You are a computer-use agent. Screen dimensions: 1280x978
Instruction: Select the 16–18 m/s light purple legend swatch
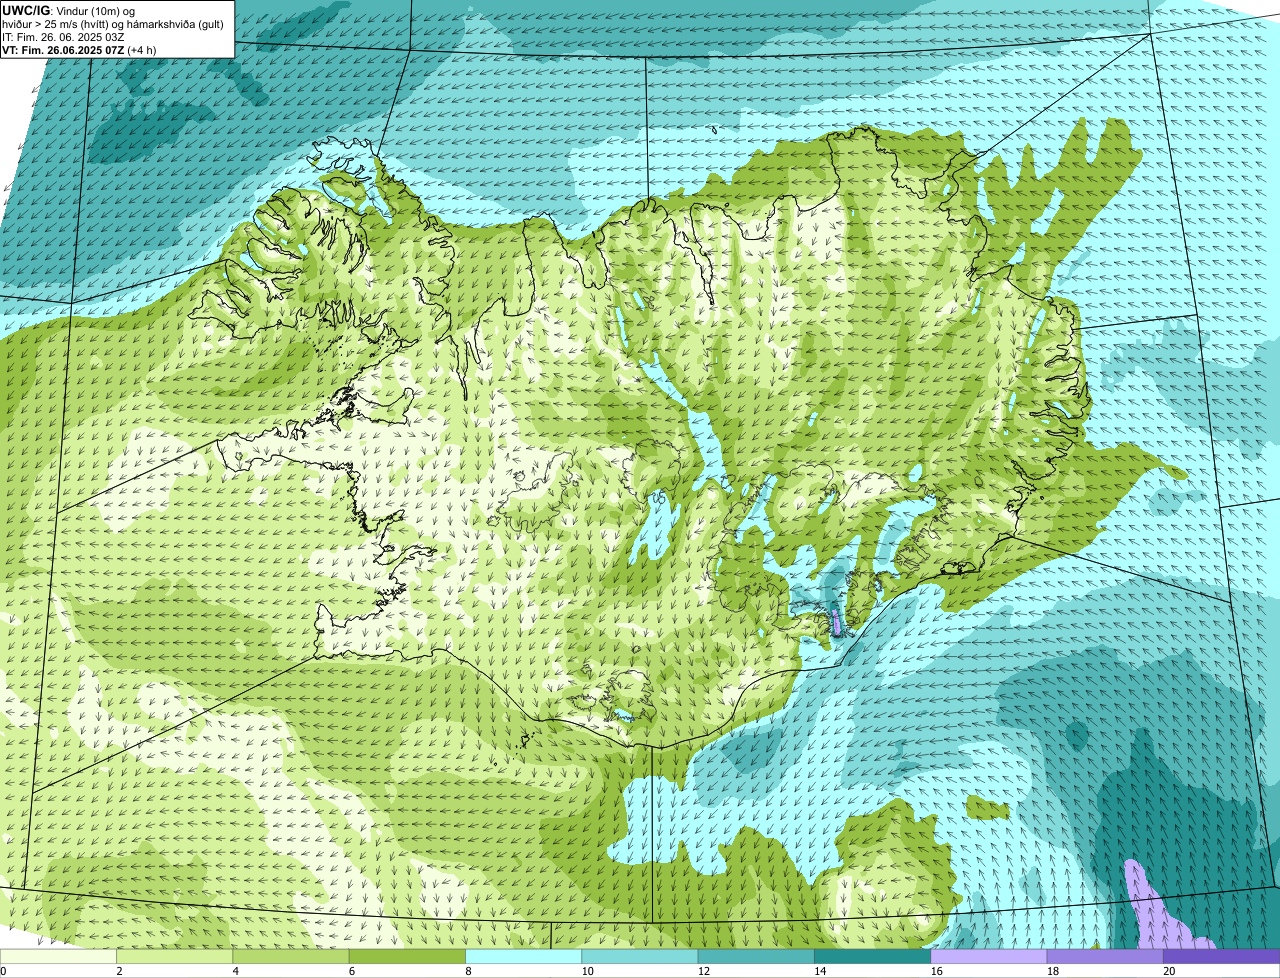989,956
